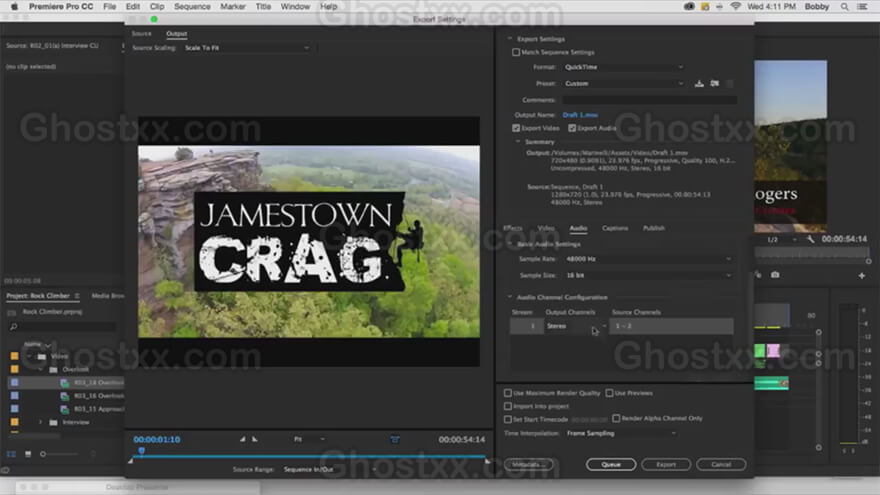Screen dimensions: 880x495
Task: Click the Delete Preset icon
Action: [x=730, y=84]
